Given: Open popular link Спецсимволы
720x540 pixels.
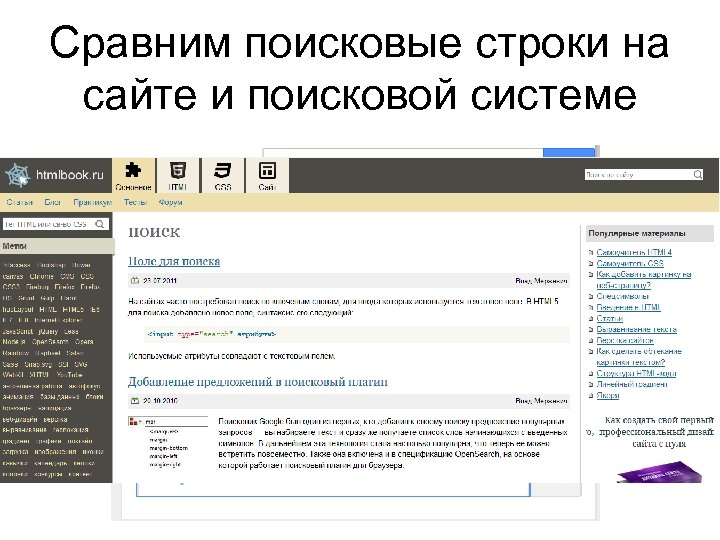Looking at the screenshot, I should 622,296.
